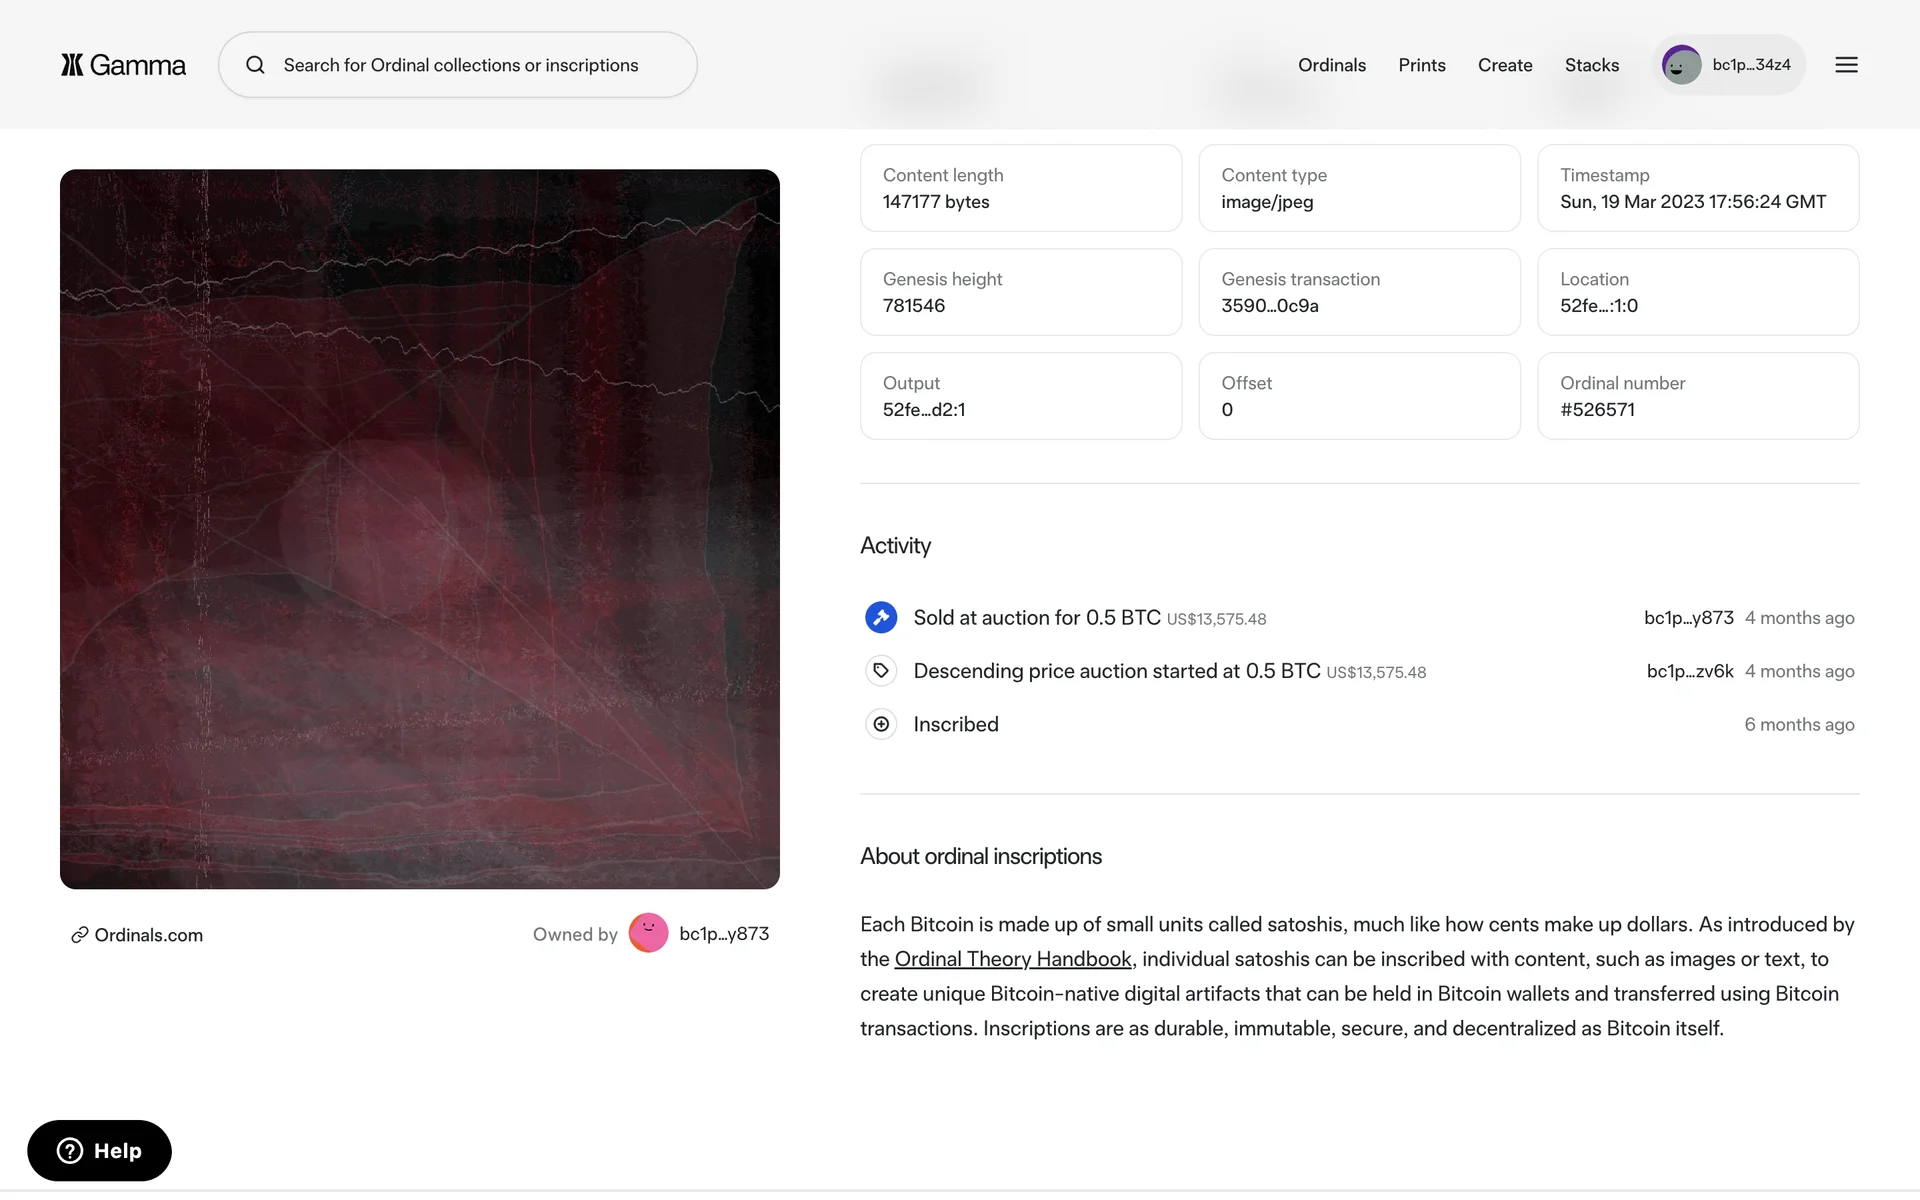Click the Genesis transaction 3590...0c9a card
The image size is (1920, 1200).
[1359, 292]
